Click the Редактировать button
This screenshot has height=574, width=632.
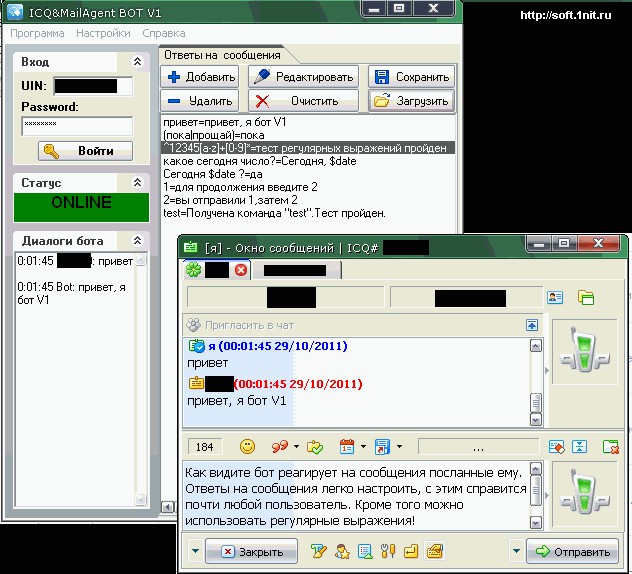303,77
